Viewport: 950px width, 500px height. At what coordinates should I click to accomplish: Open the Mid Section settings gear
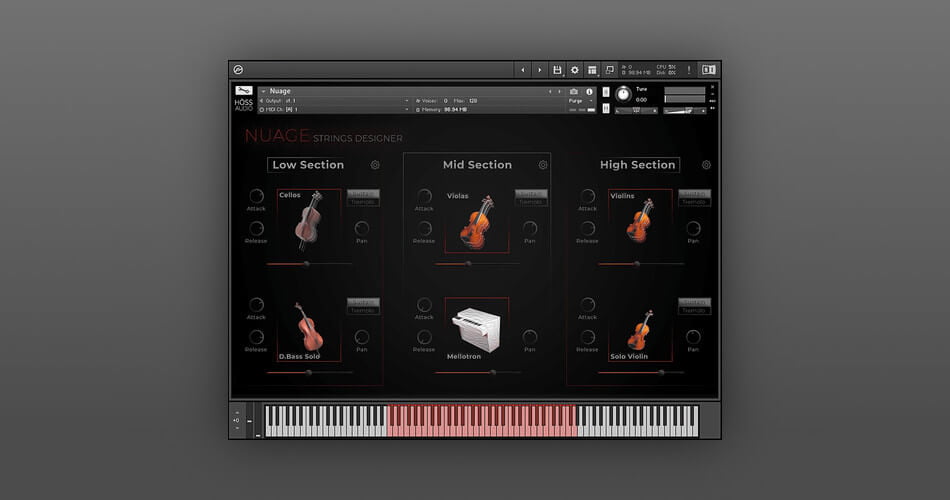(543, 165)
